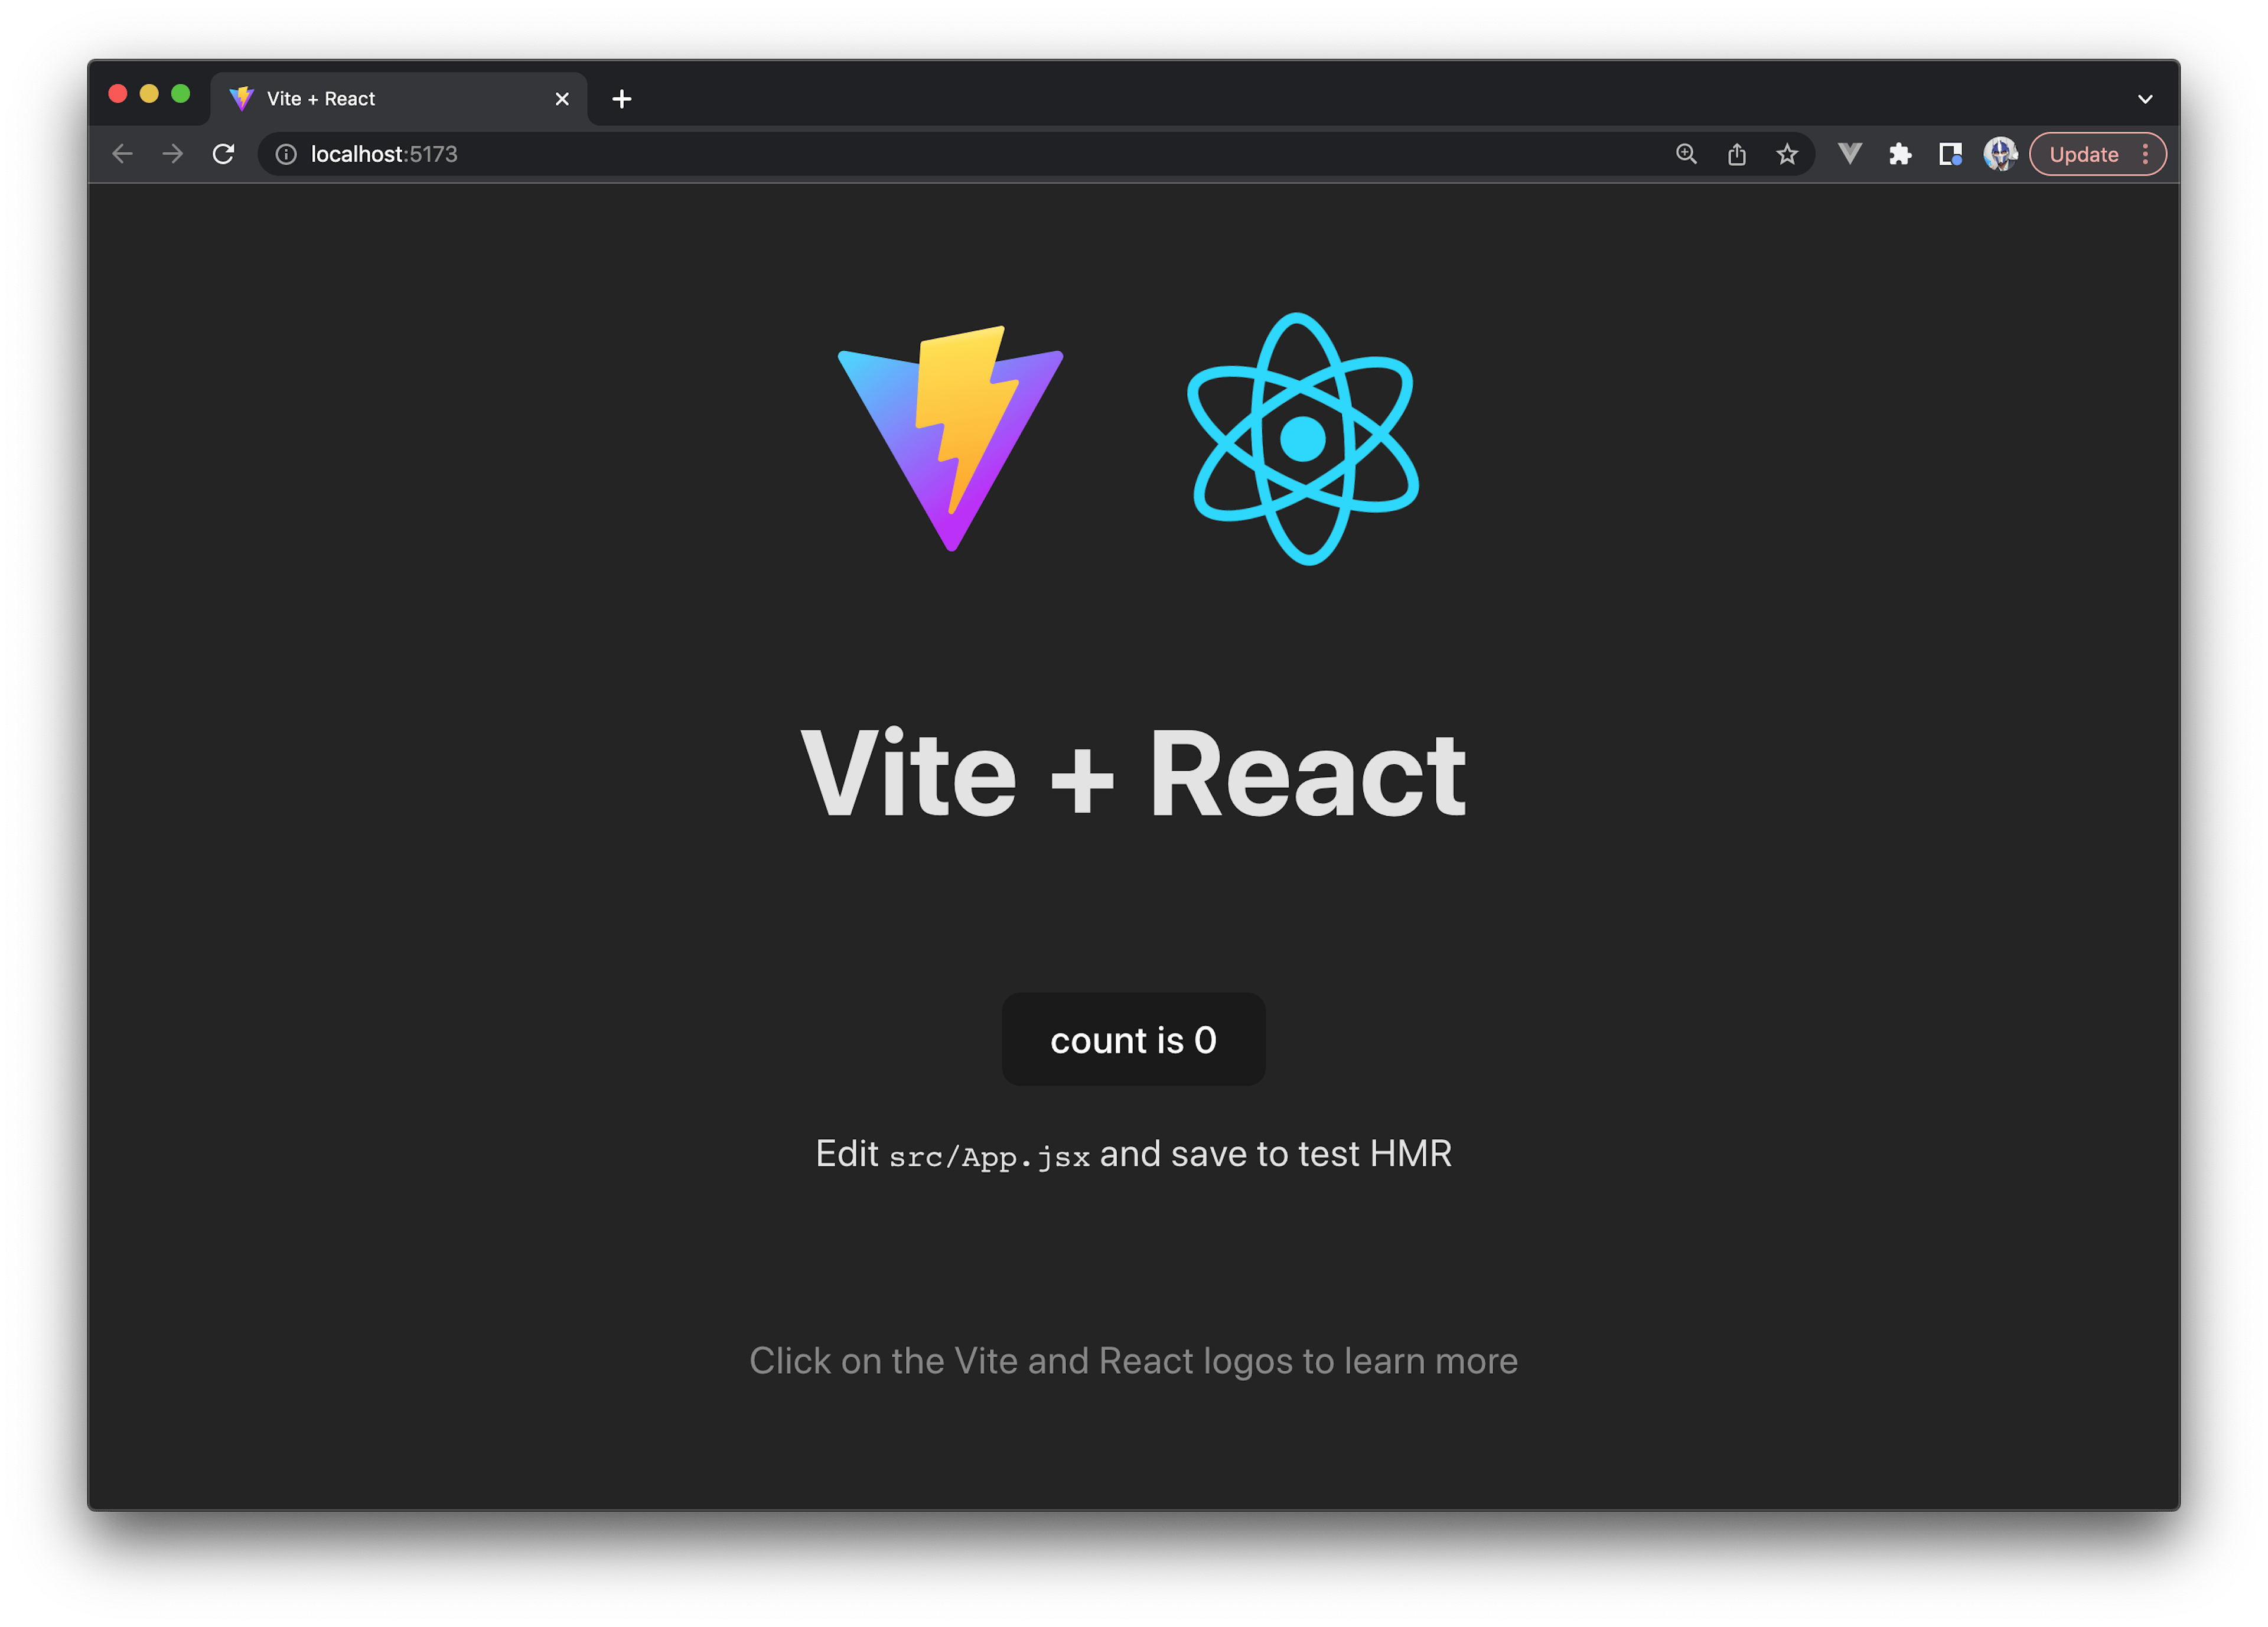Open the zoom magnifier in address bar

(x=1685, y=154)
